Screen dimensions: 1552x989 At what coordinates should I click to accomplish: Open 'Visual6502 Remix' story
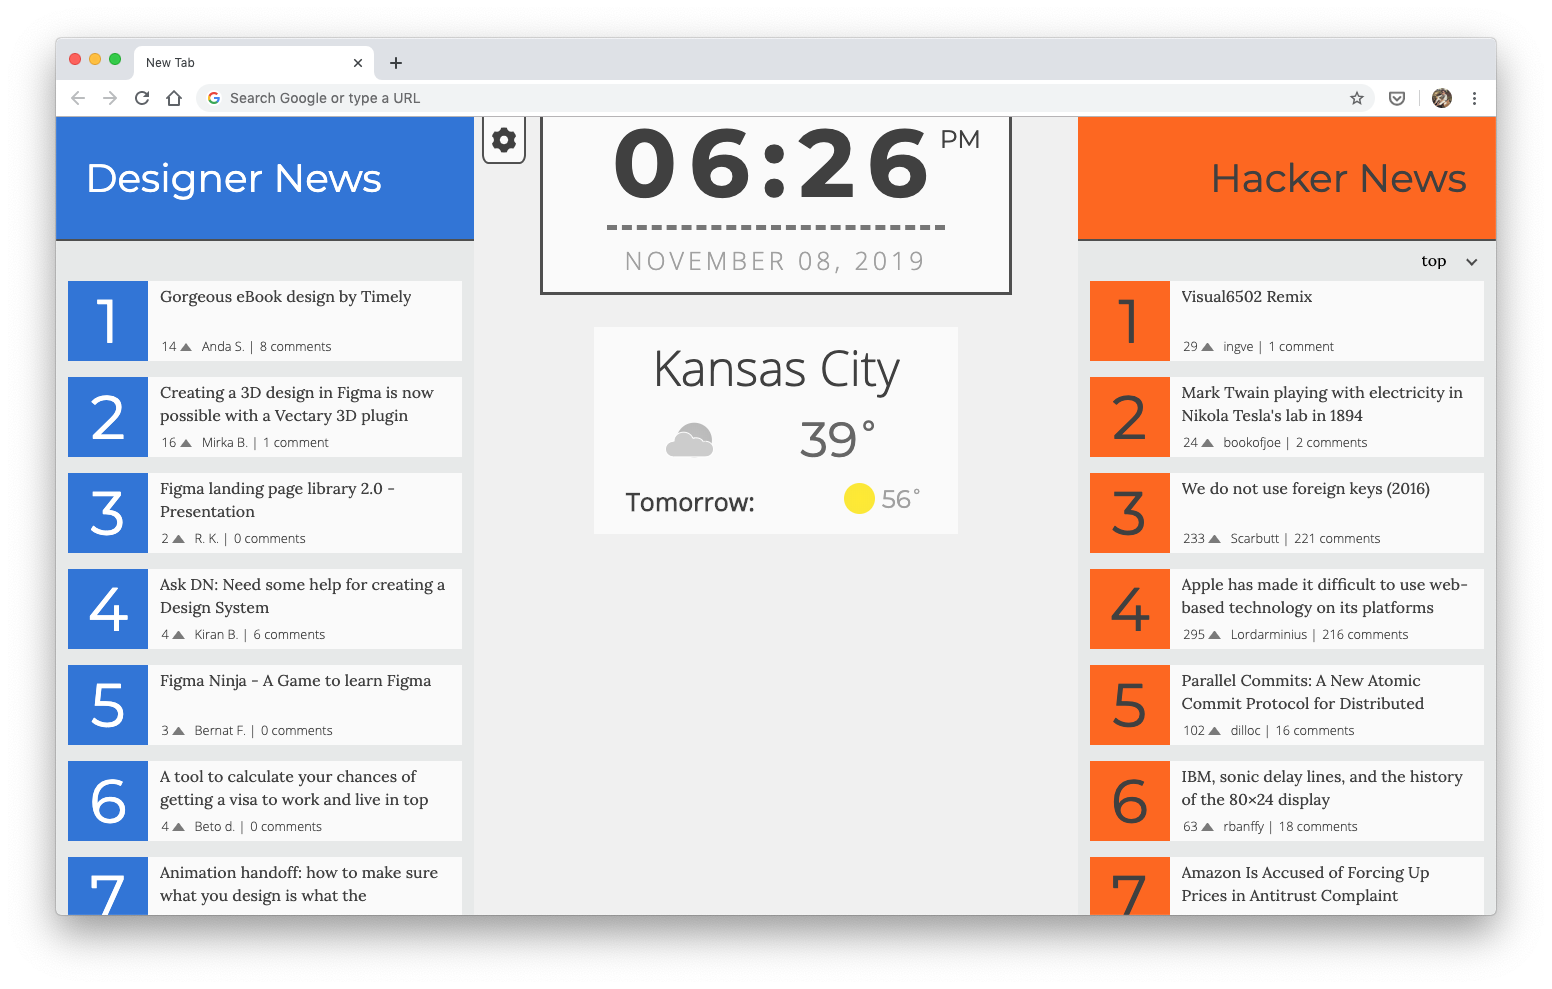(1246, 297)
